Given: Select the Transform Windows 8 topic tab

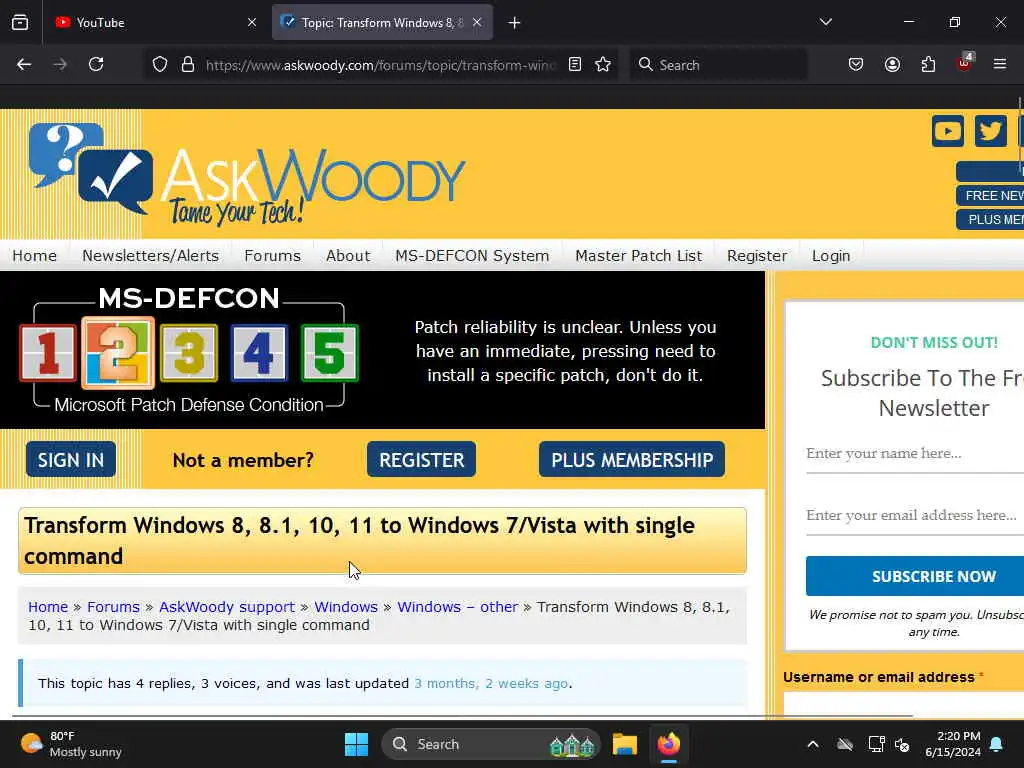Looking at the screenshot, I should (x=382, y=22).
